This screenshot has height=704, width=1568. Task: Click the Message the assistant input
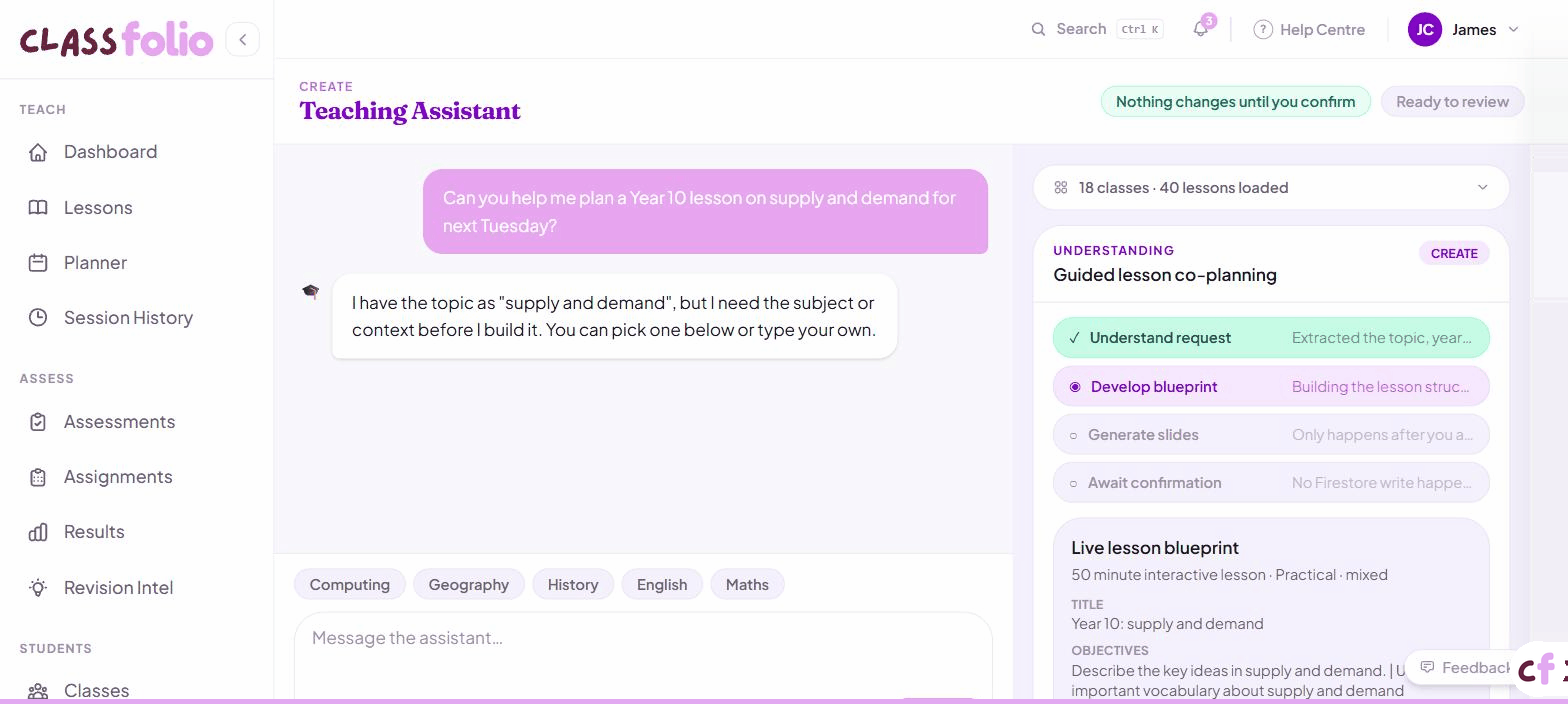(x=643, y=656)
